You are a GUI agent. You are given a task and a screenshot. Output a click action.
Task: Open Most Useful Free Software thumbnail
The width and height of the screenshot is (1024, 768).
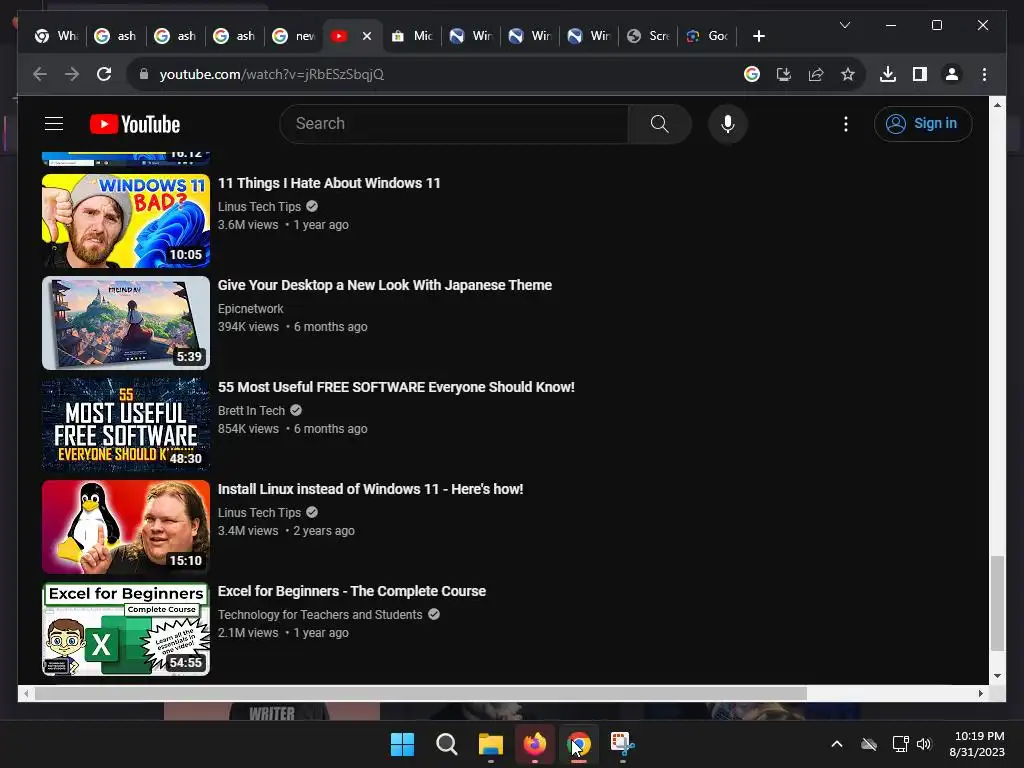126,424
